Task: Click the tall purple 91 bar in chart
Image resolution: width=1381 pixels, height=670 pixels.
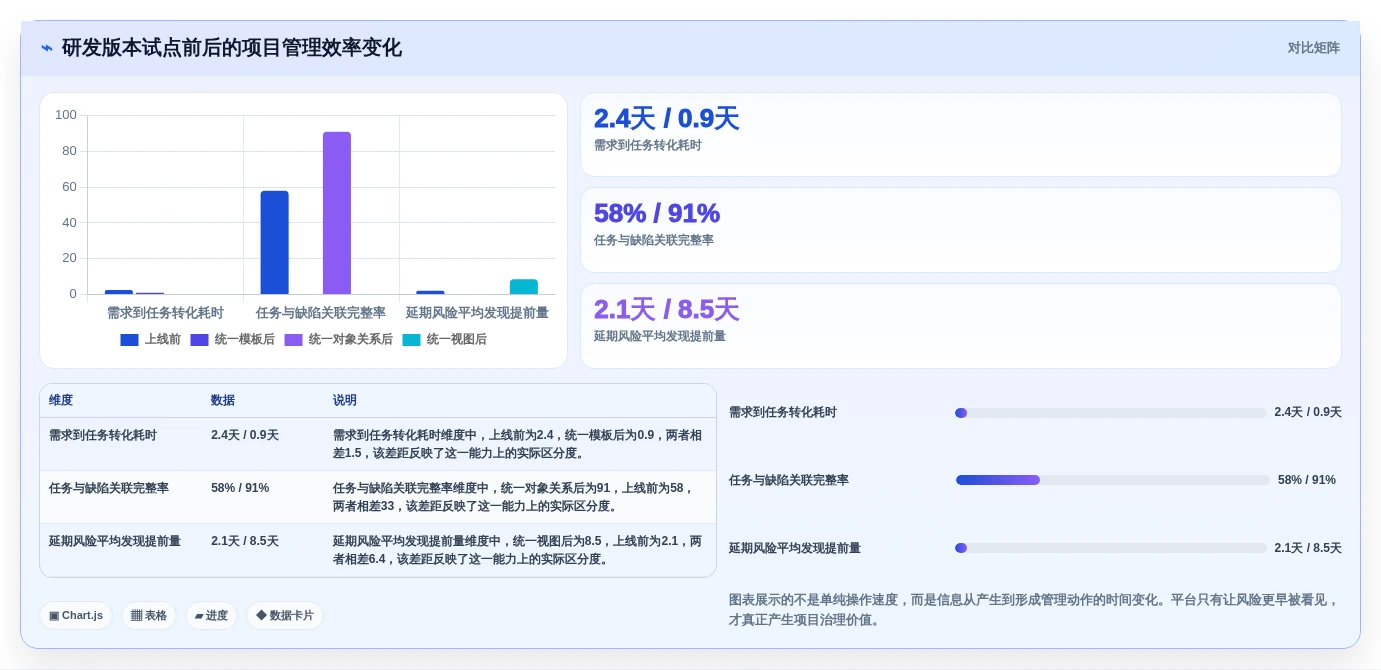Action: (337, 213)
